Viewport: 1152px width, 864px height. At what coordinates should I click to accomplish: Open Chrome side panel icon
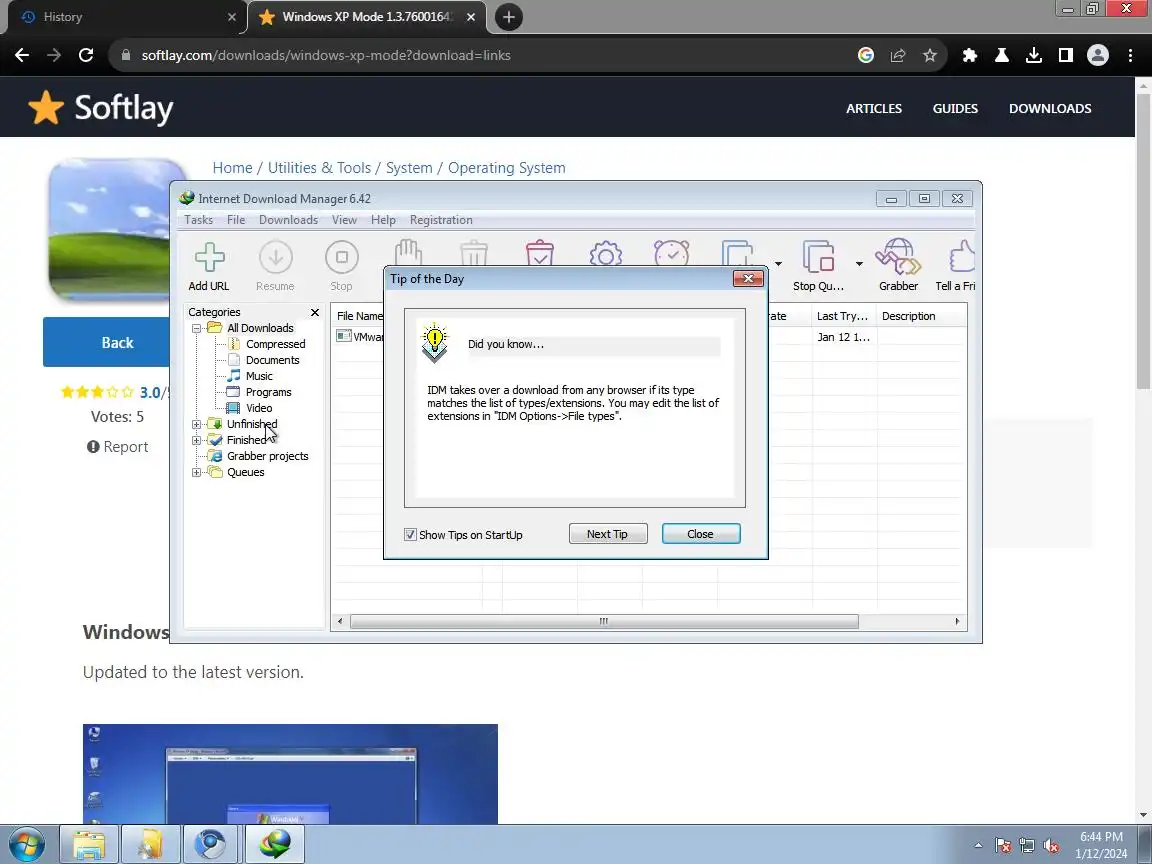1066,55
